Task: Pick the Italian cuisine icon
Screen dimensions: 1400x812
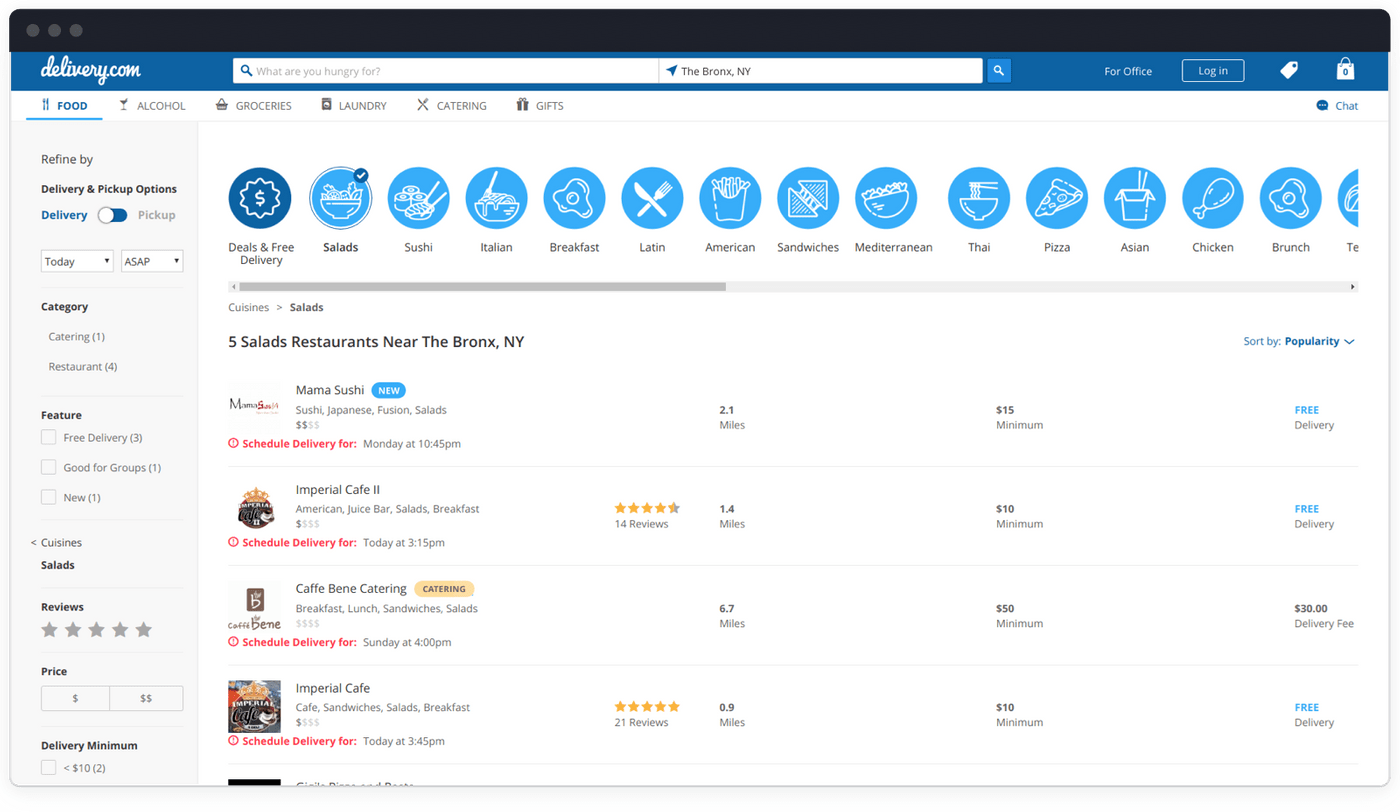Action: tap(496, 198)
